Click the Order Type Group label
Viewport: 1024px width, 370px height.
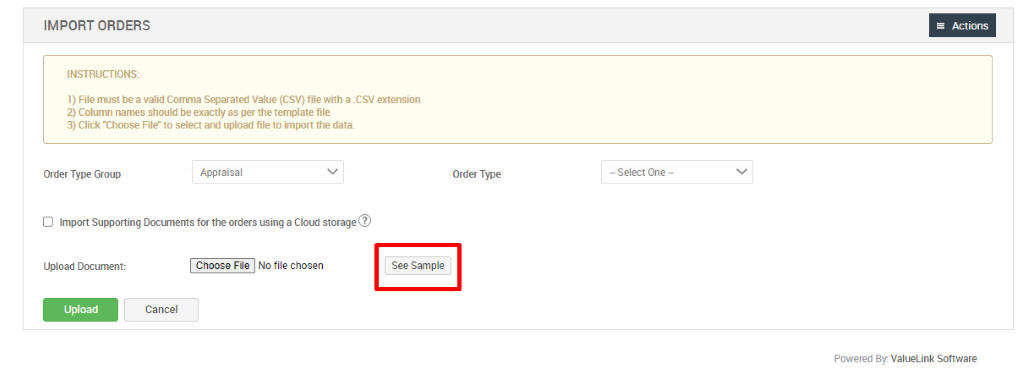(x=82, y=174)
